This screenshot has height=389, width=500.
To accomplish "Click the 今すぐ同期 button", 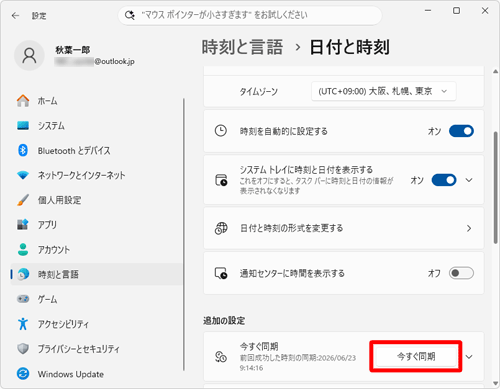I will (416, 356).
